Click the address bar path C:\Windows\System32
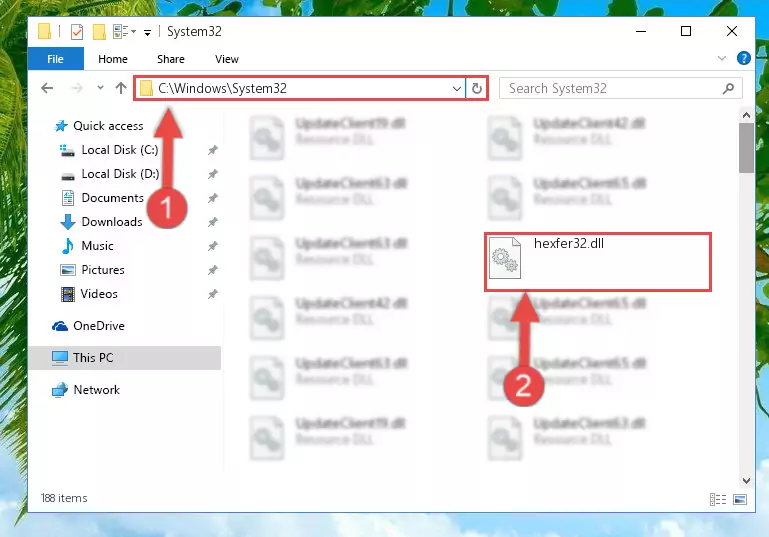Viewport: 769px width, 537px height. [222, 88]
